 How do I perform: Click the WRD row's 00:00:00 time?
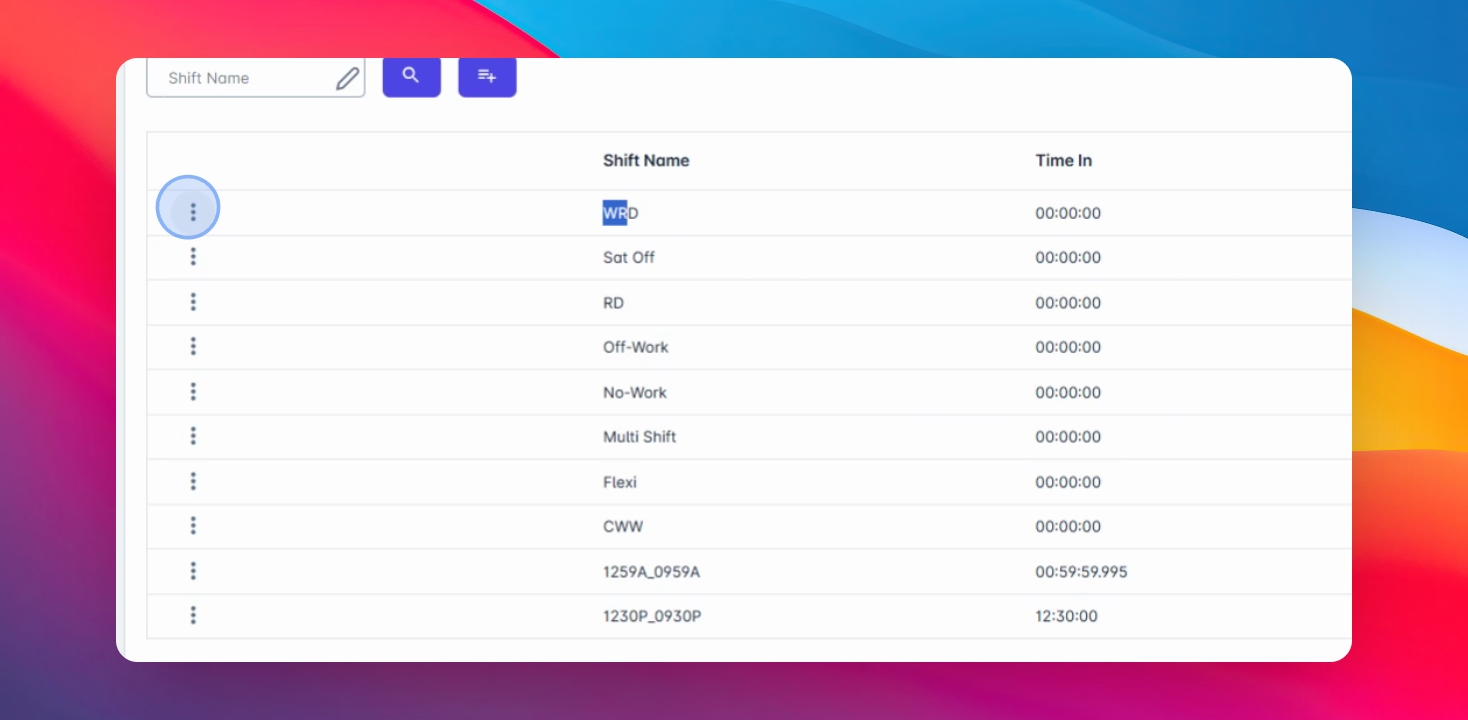coord(1068,213)
